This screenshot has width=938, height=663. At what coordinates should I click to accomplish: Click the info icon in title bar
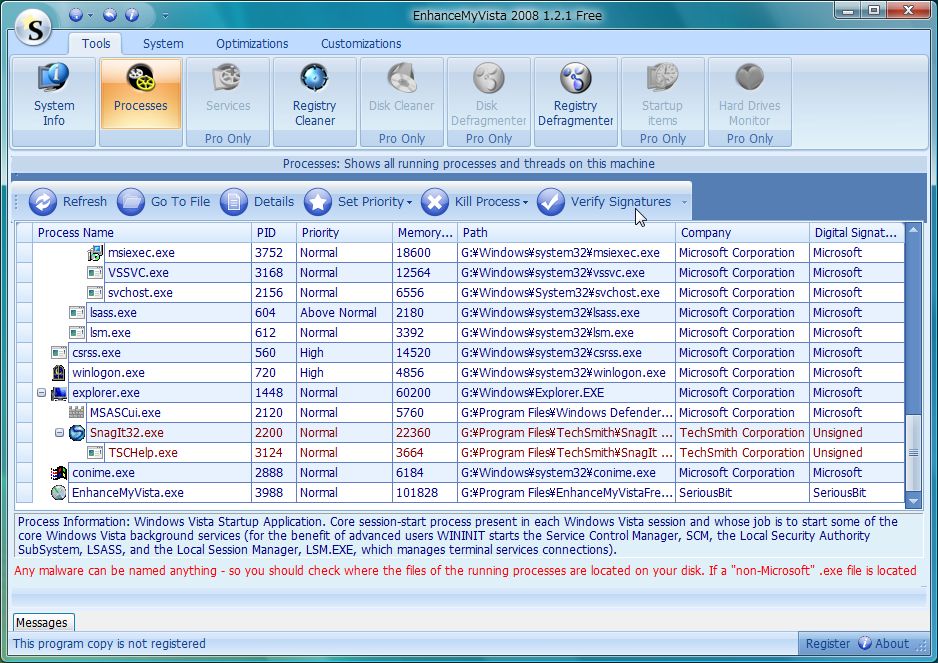coord(132,15)
